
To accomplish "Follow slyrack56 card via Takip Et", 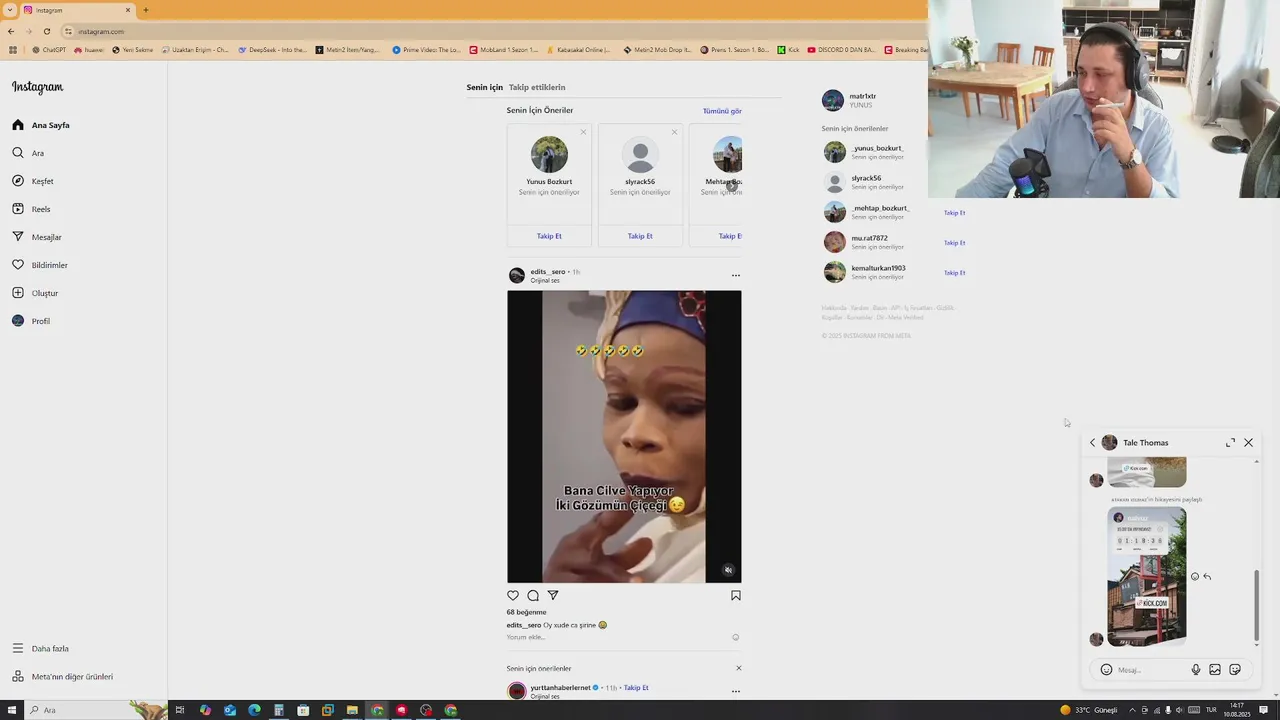I will 640,236.
